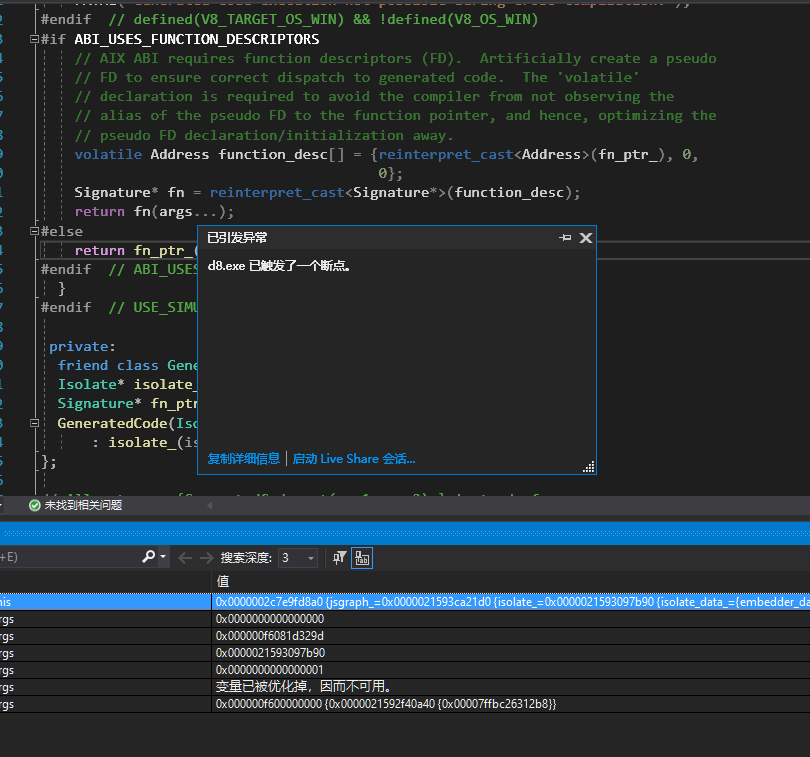Viewport: 810px width, 757px height.
Task: Start a Live Share session link
Action: (x=354, y=459)
